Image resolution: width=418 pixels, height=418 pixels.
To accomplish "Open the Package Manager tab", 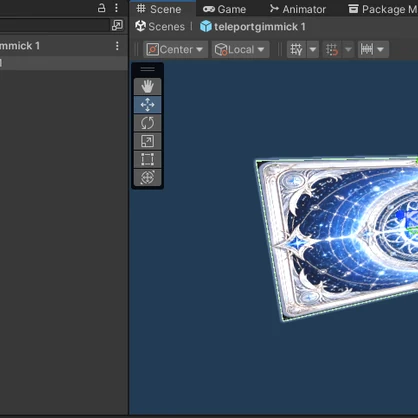I will (382, 9).
